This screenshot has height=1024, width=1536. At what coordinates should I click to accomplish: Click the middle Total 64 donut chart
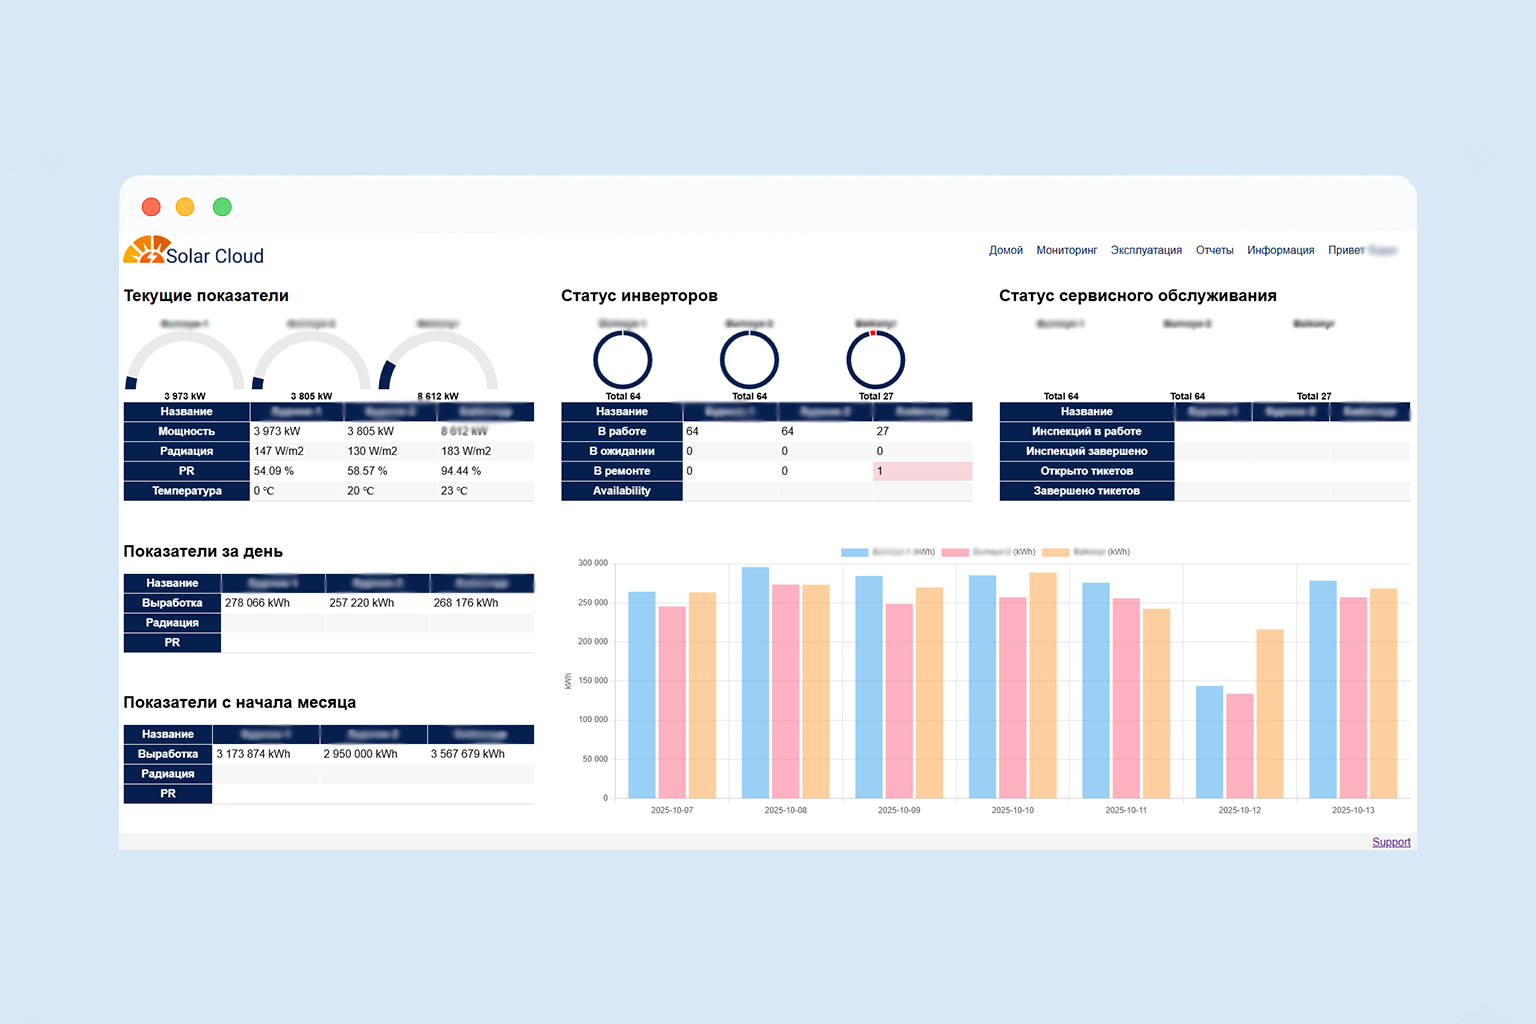[x=749, y=359]
